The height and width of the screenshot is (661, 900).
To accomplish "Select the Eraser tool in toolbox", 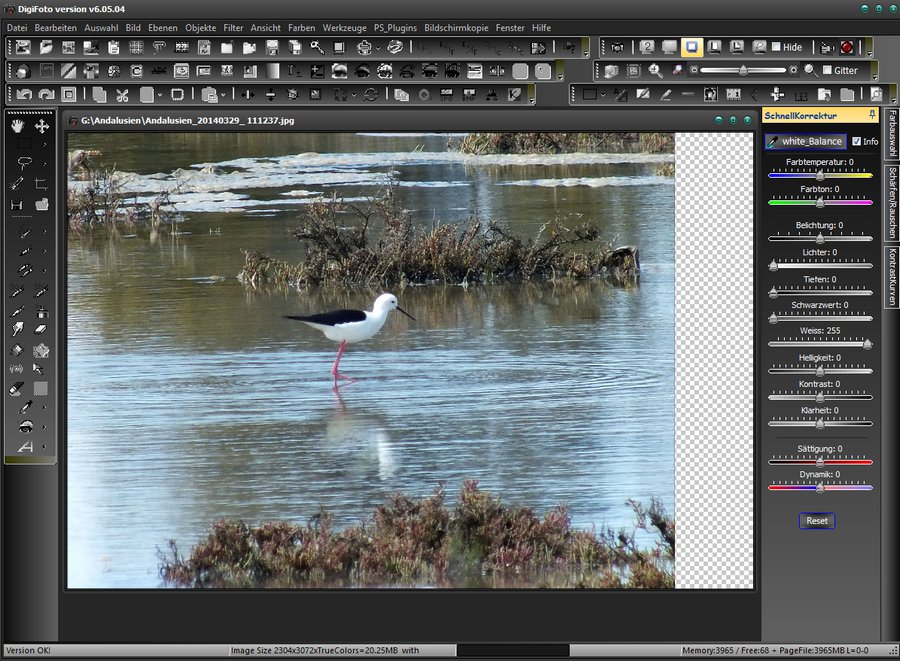I will coord(42,328).
